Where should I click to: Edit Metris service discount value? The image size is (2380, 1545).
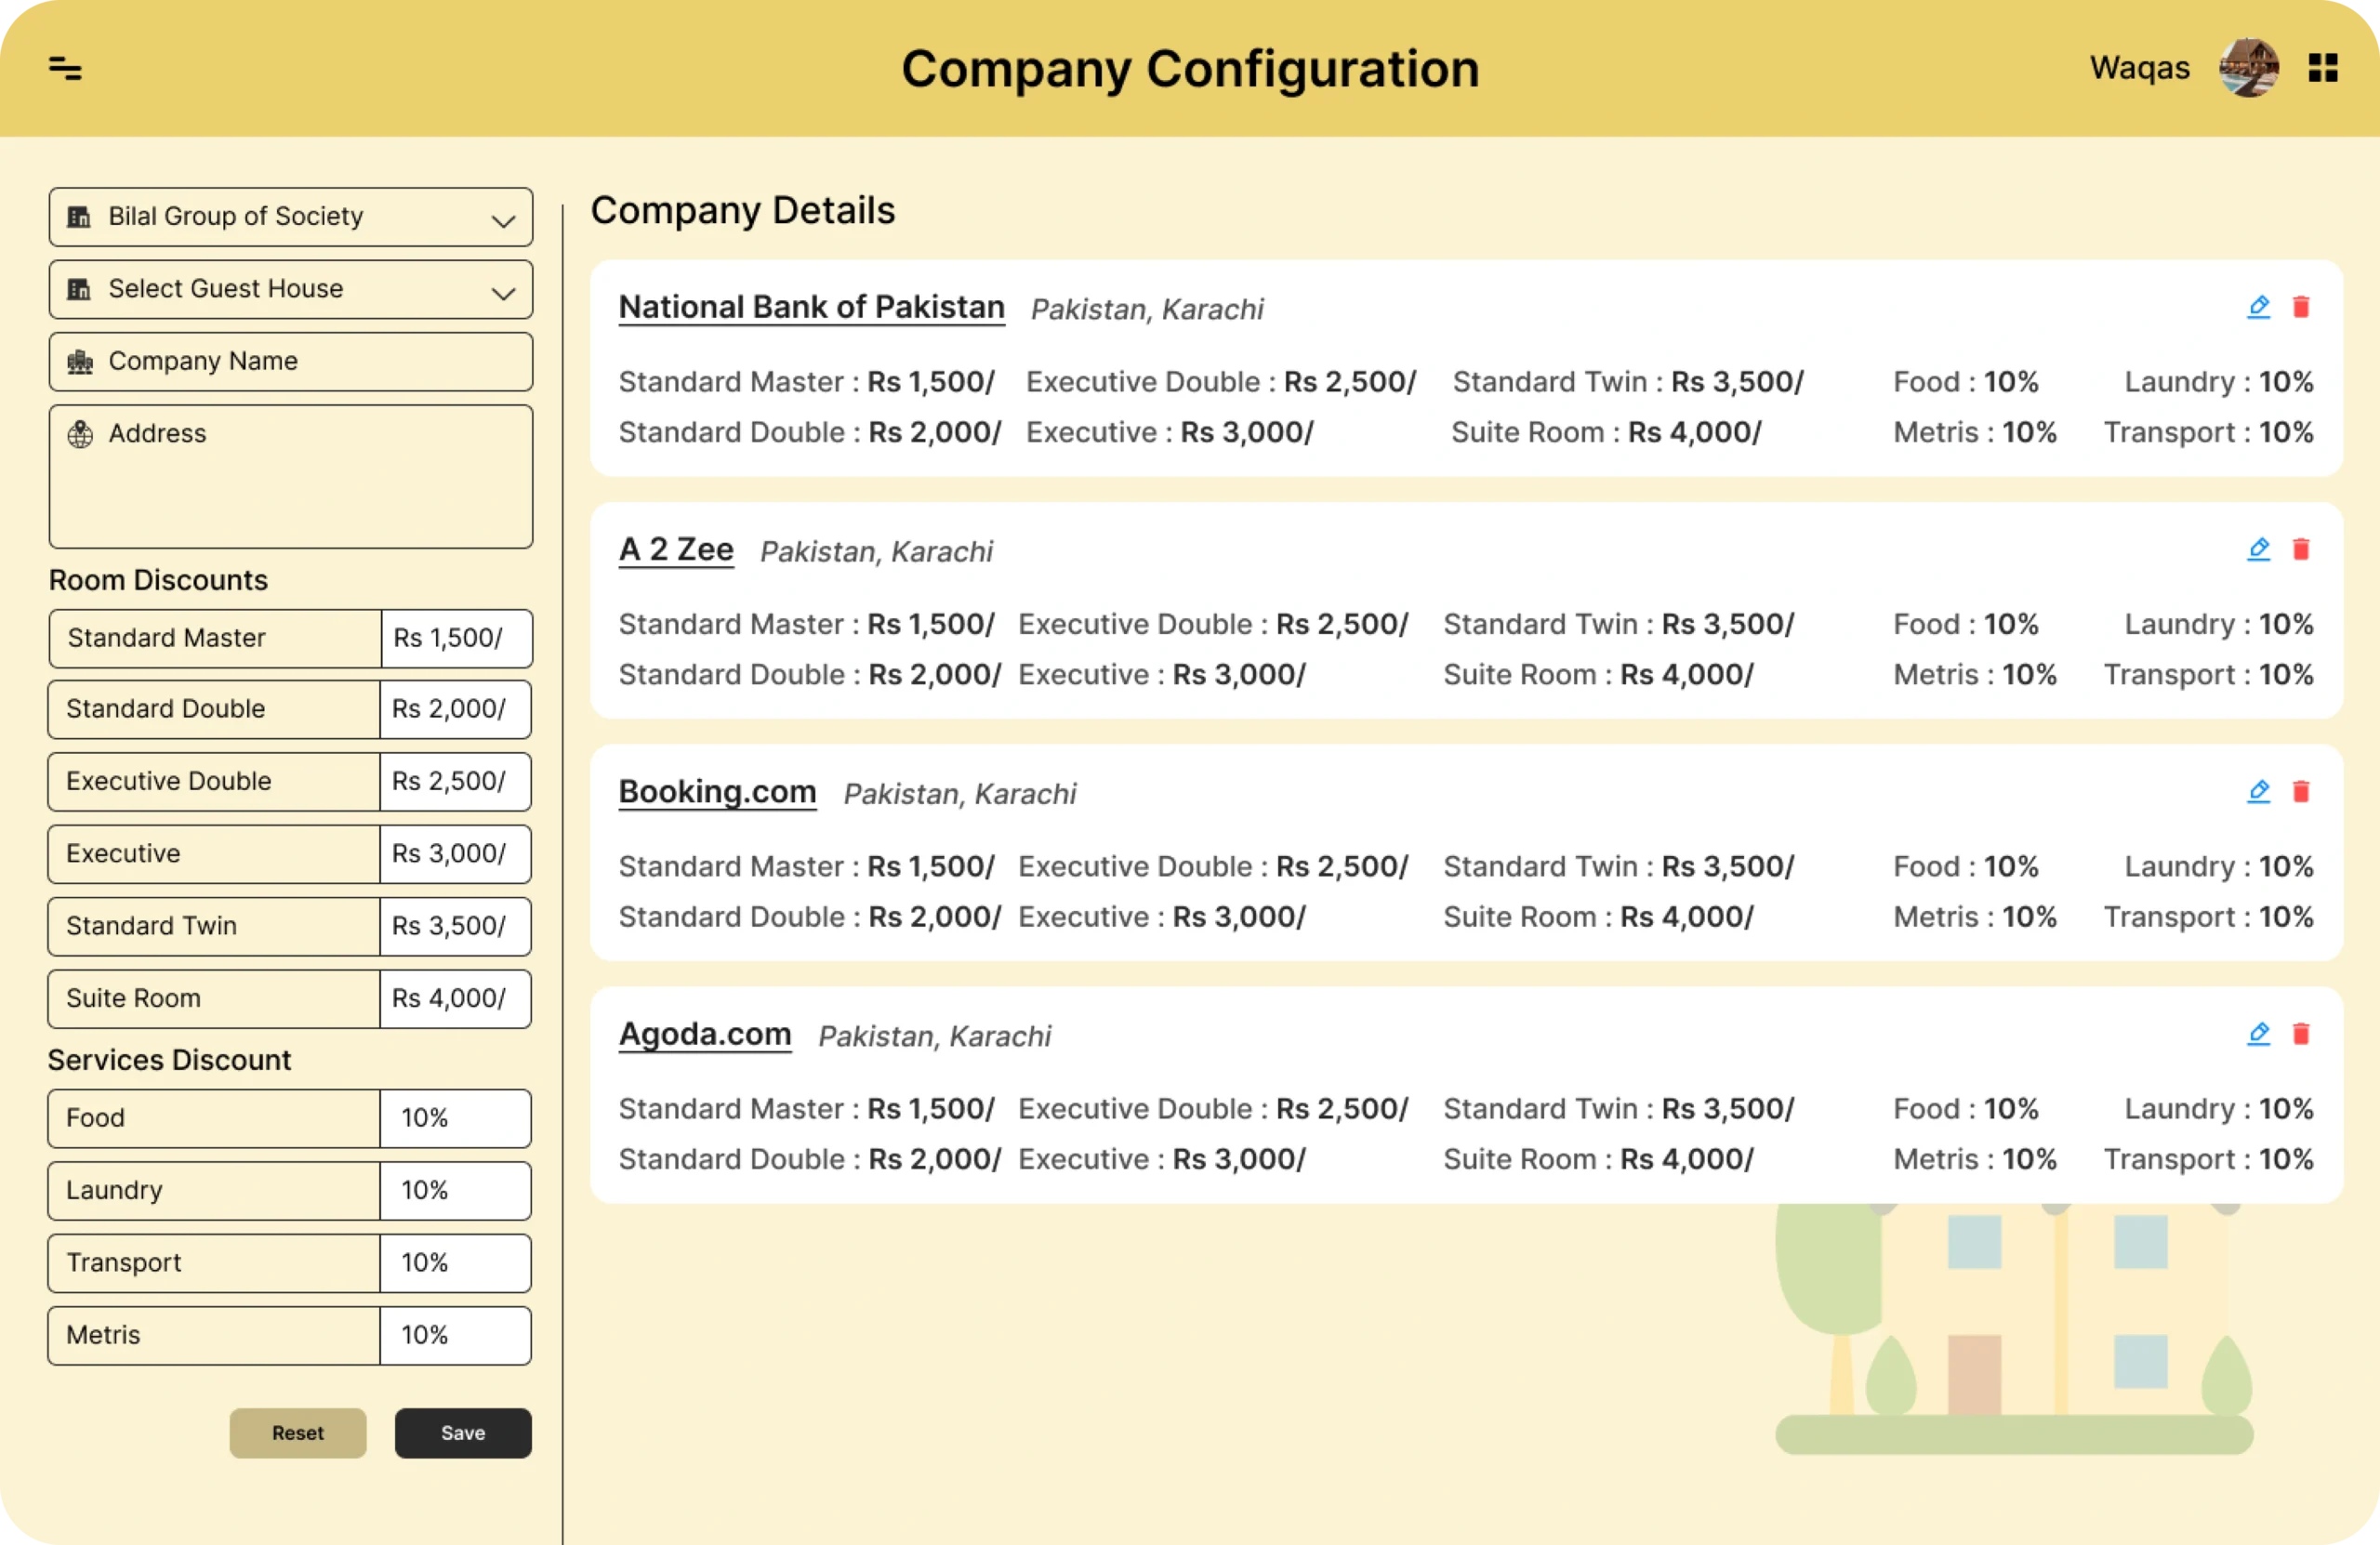[455, 1335]
